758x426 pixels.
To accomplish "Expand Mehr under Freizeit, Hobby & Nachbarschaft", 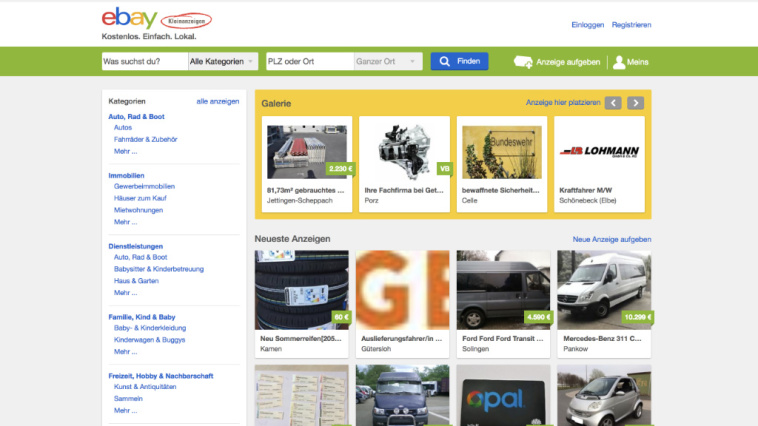I will coord(126,411).
